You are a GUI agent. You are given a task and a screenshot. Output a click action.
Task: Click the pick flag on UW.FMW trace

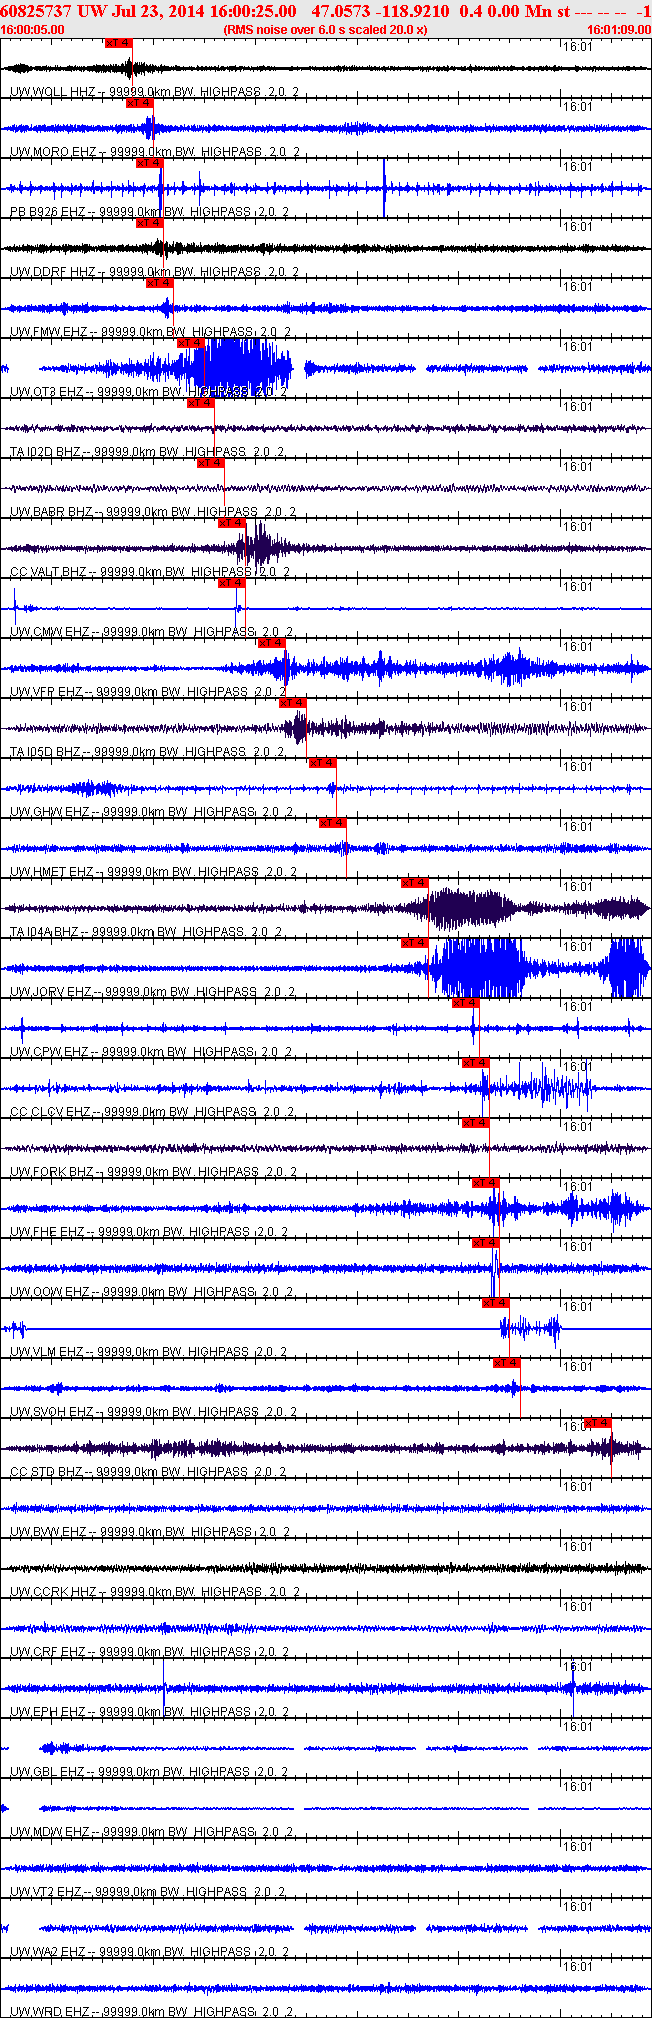[159, 283]
